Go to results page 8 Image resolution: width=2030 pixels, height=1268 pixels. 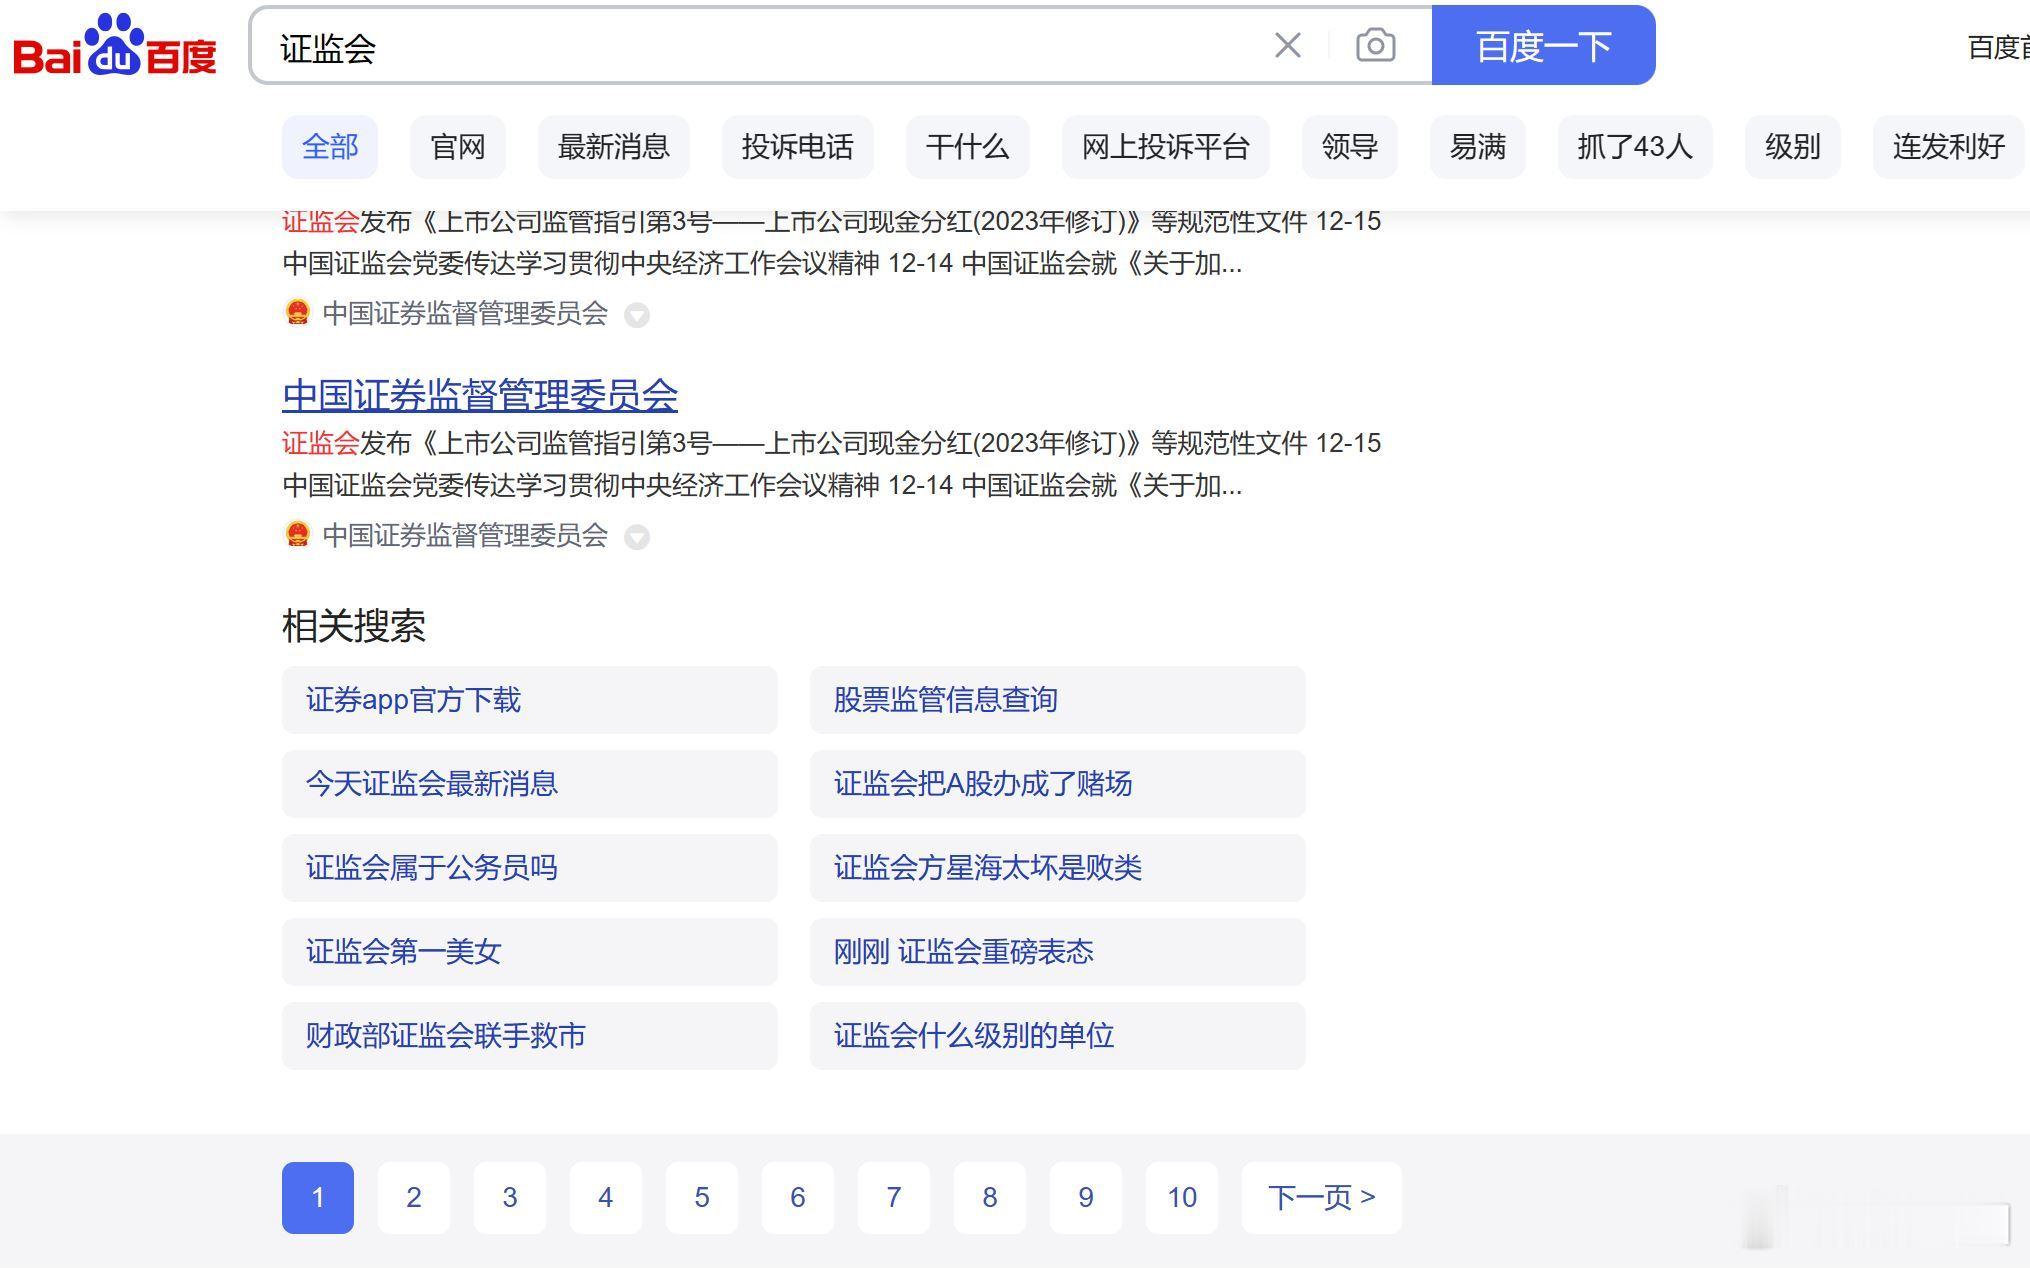pyautogui.click(x=990, y=1198)
